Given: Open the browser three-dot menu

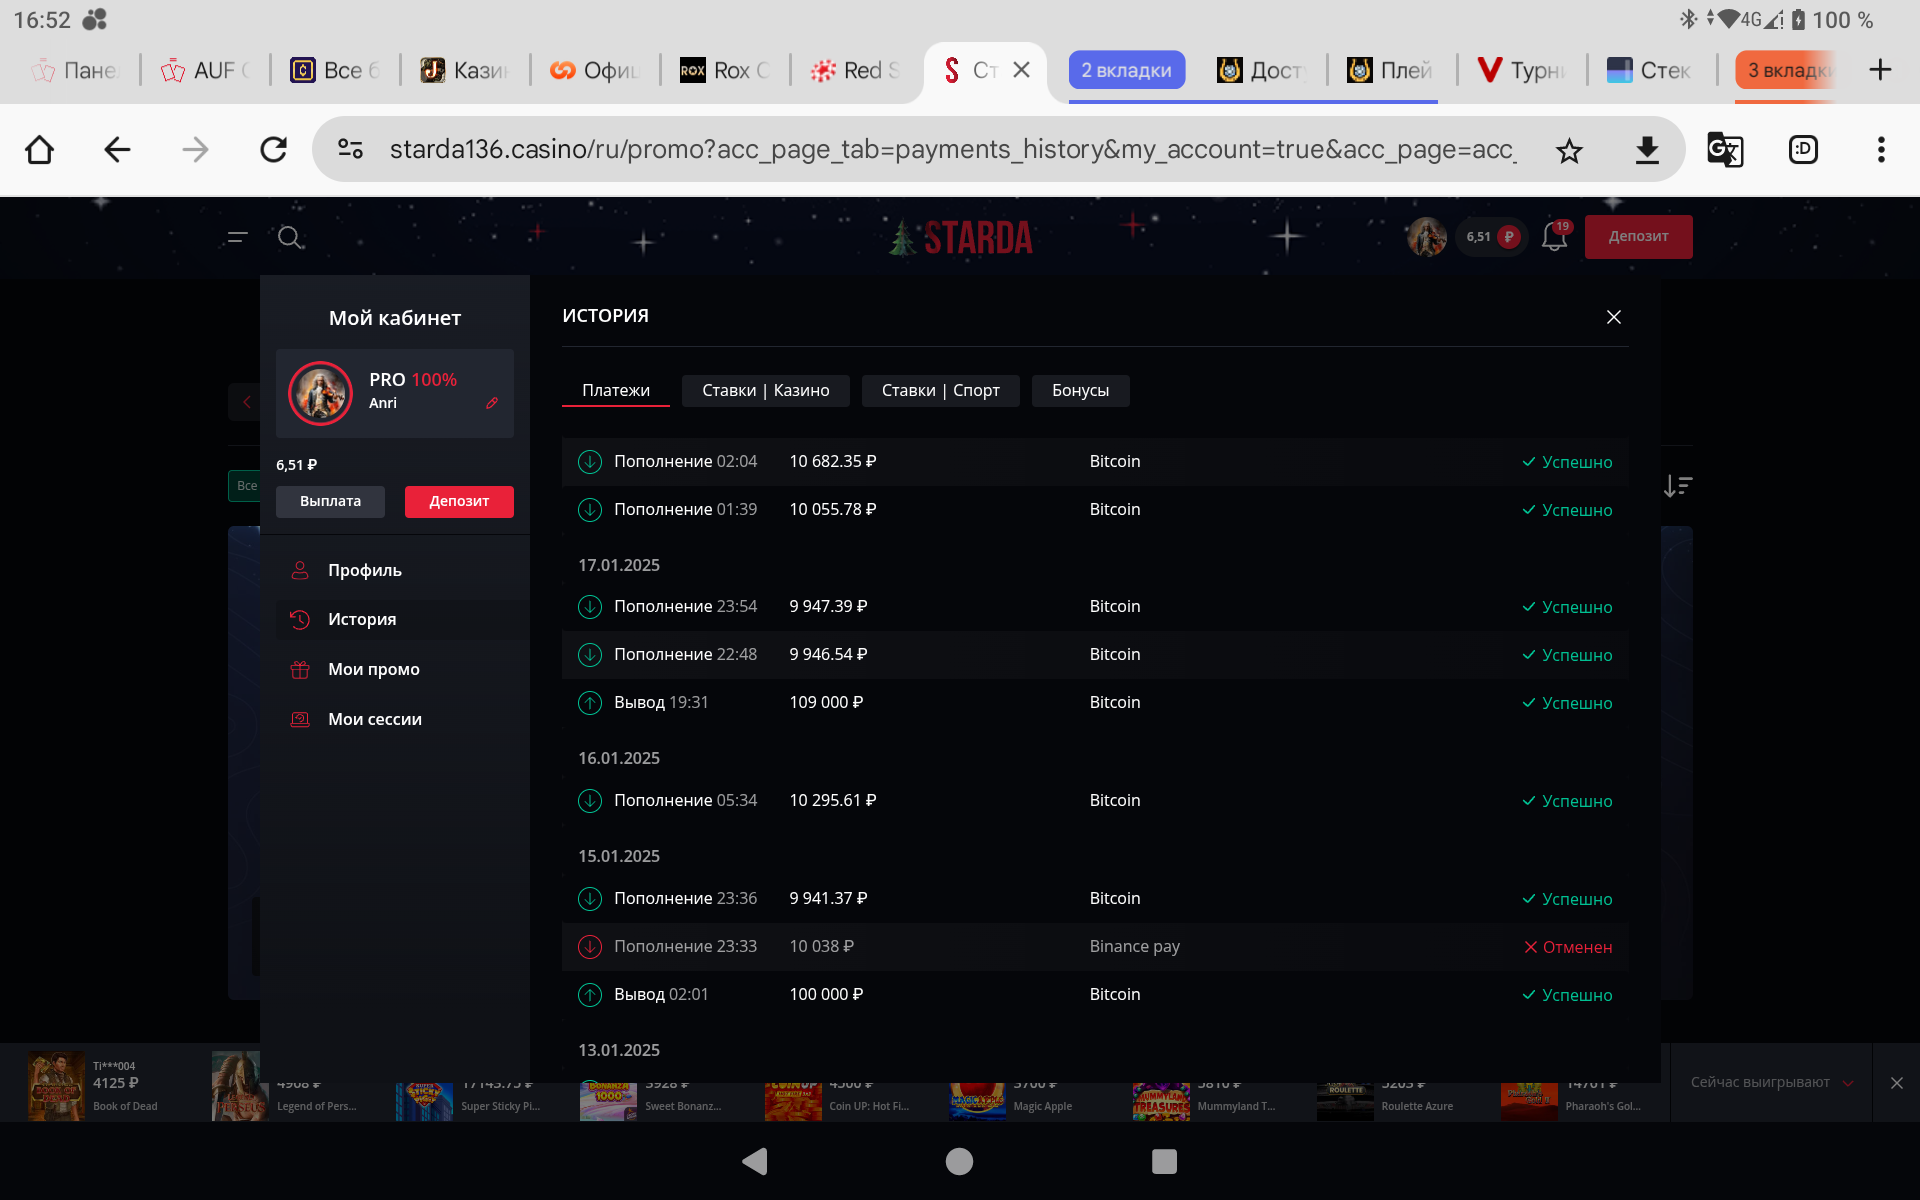Looking at the screenshot, I should pos(1881,150).
